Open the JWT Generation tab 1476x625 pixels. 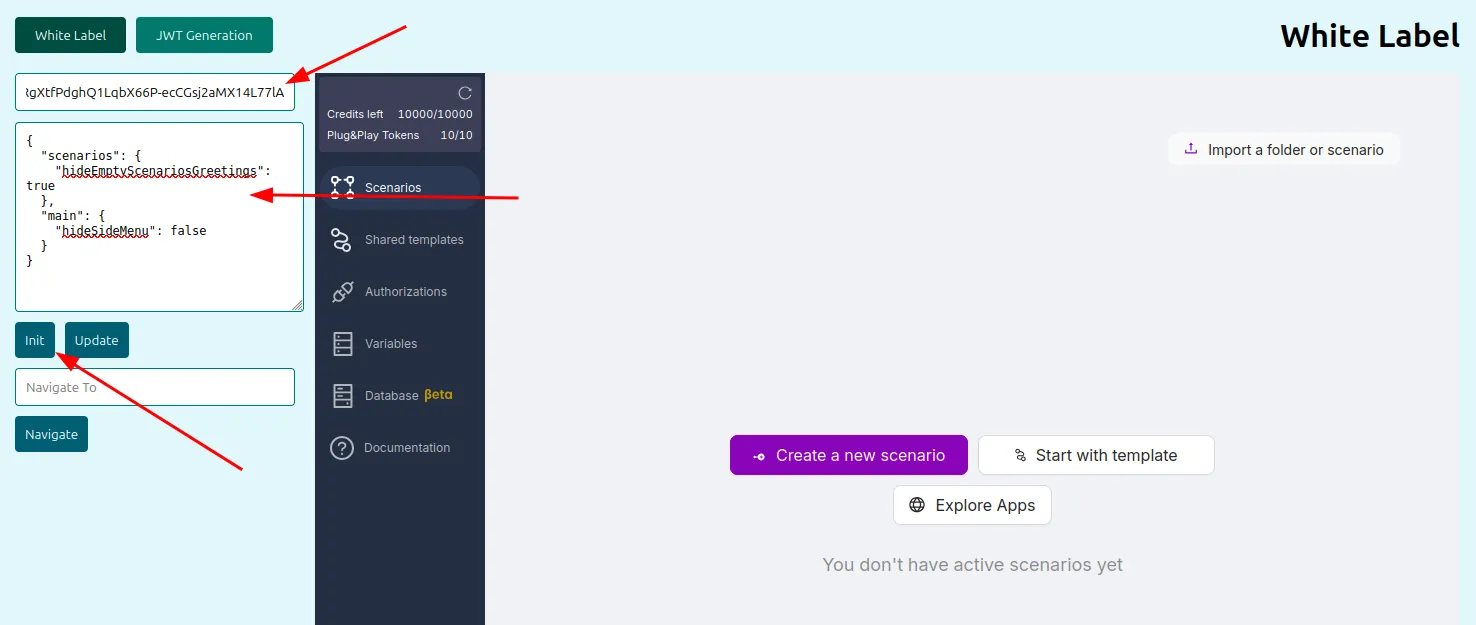click(204, 35)
